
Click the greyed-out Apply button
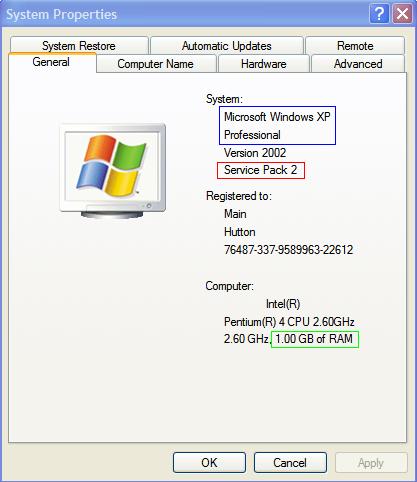(x=371, y=463)
